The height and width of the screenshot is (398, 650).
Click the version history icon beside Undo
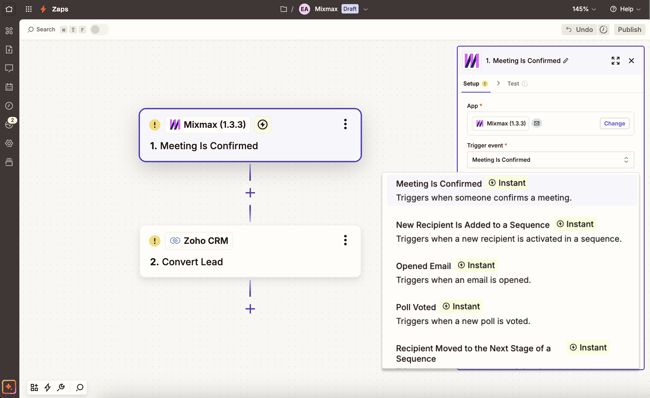tap(604, 29)
